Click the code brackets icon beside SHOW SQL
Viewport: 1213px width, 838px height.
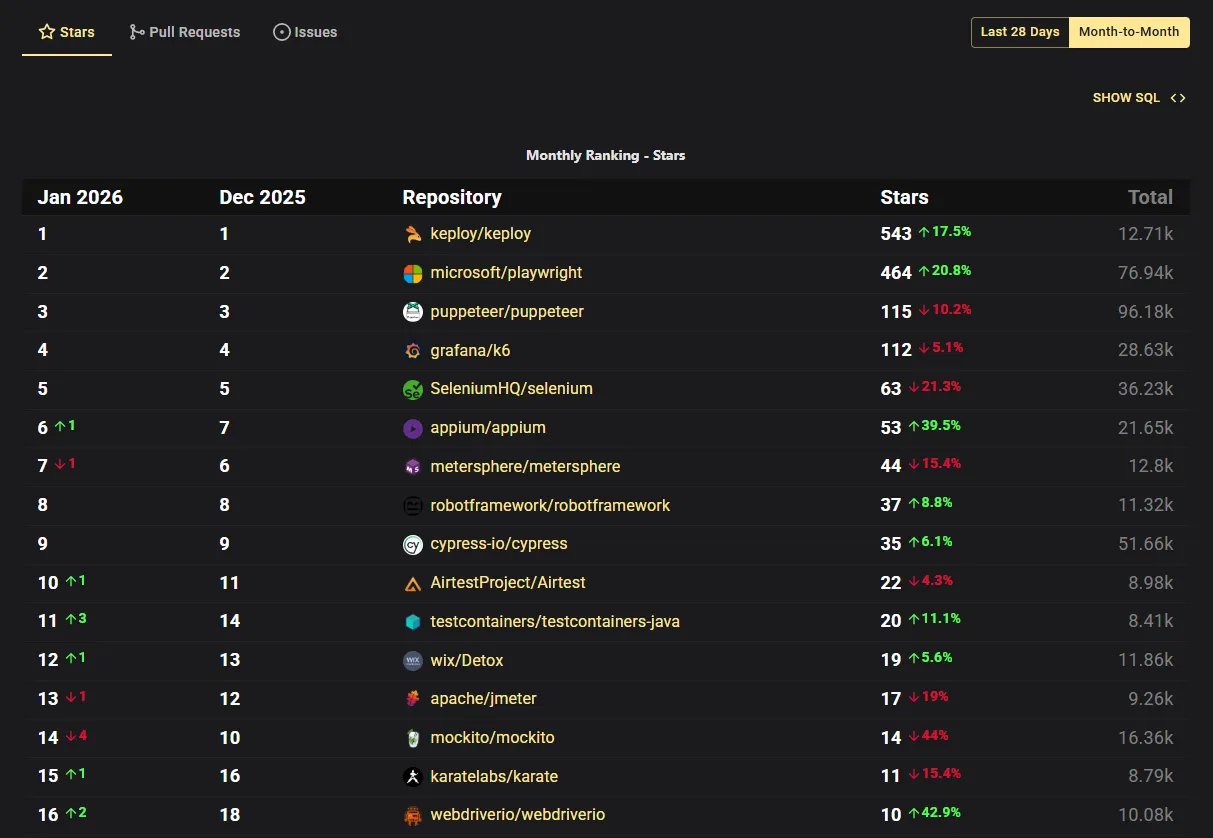(x=1177, y=97)
